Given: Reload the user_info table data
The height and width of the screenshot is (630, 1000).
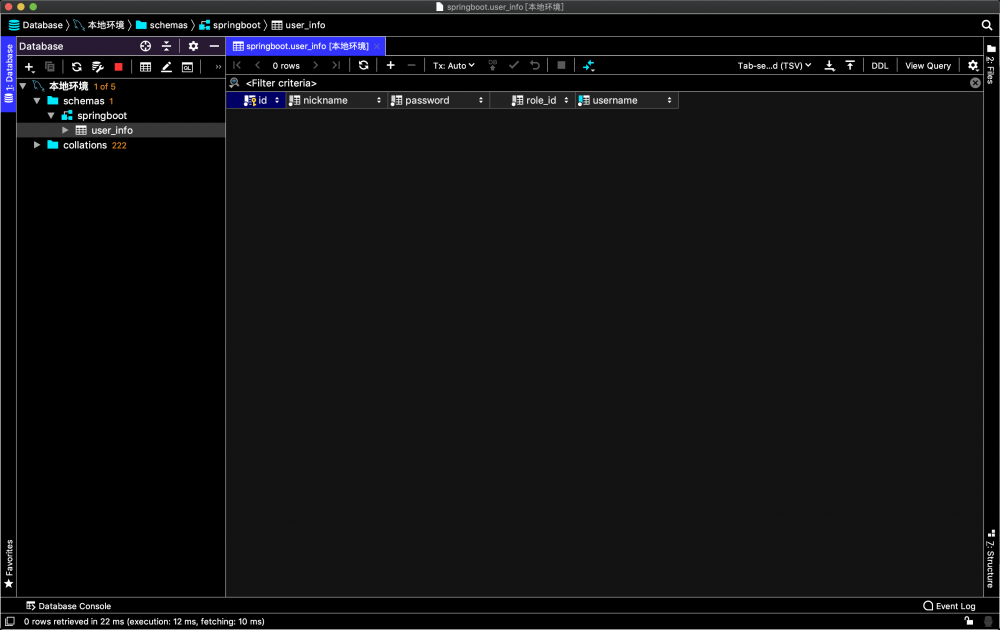Looking at the screenshot, I should tap(364, 65).
